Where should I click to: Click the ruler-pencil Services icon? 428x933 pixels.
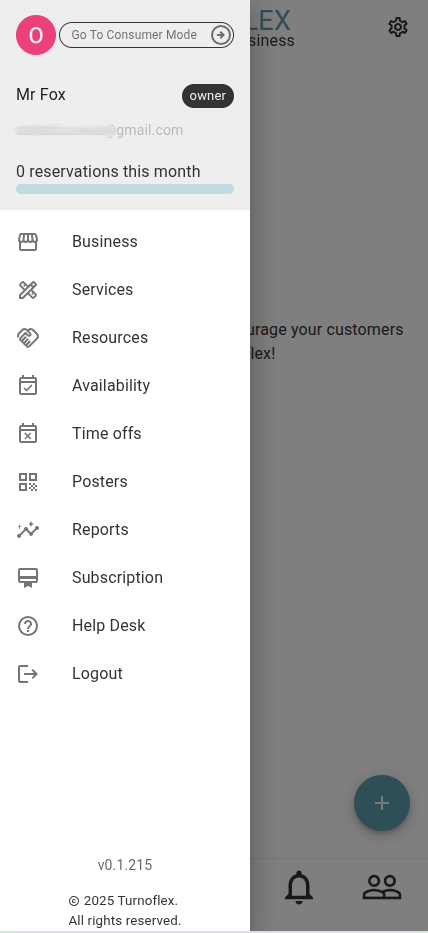(x=28, y=290)
